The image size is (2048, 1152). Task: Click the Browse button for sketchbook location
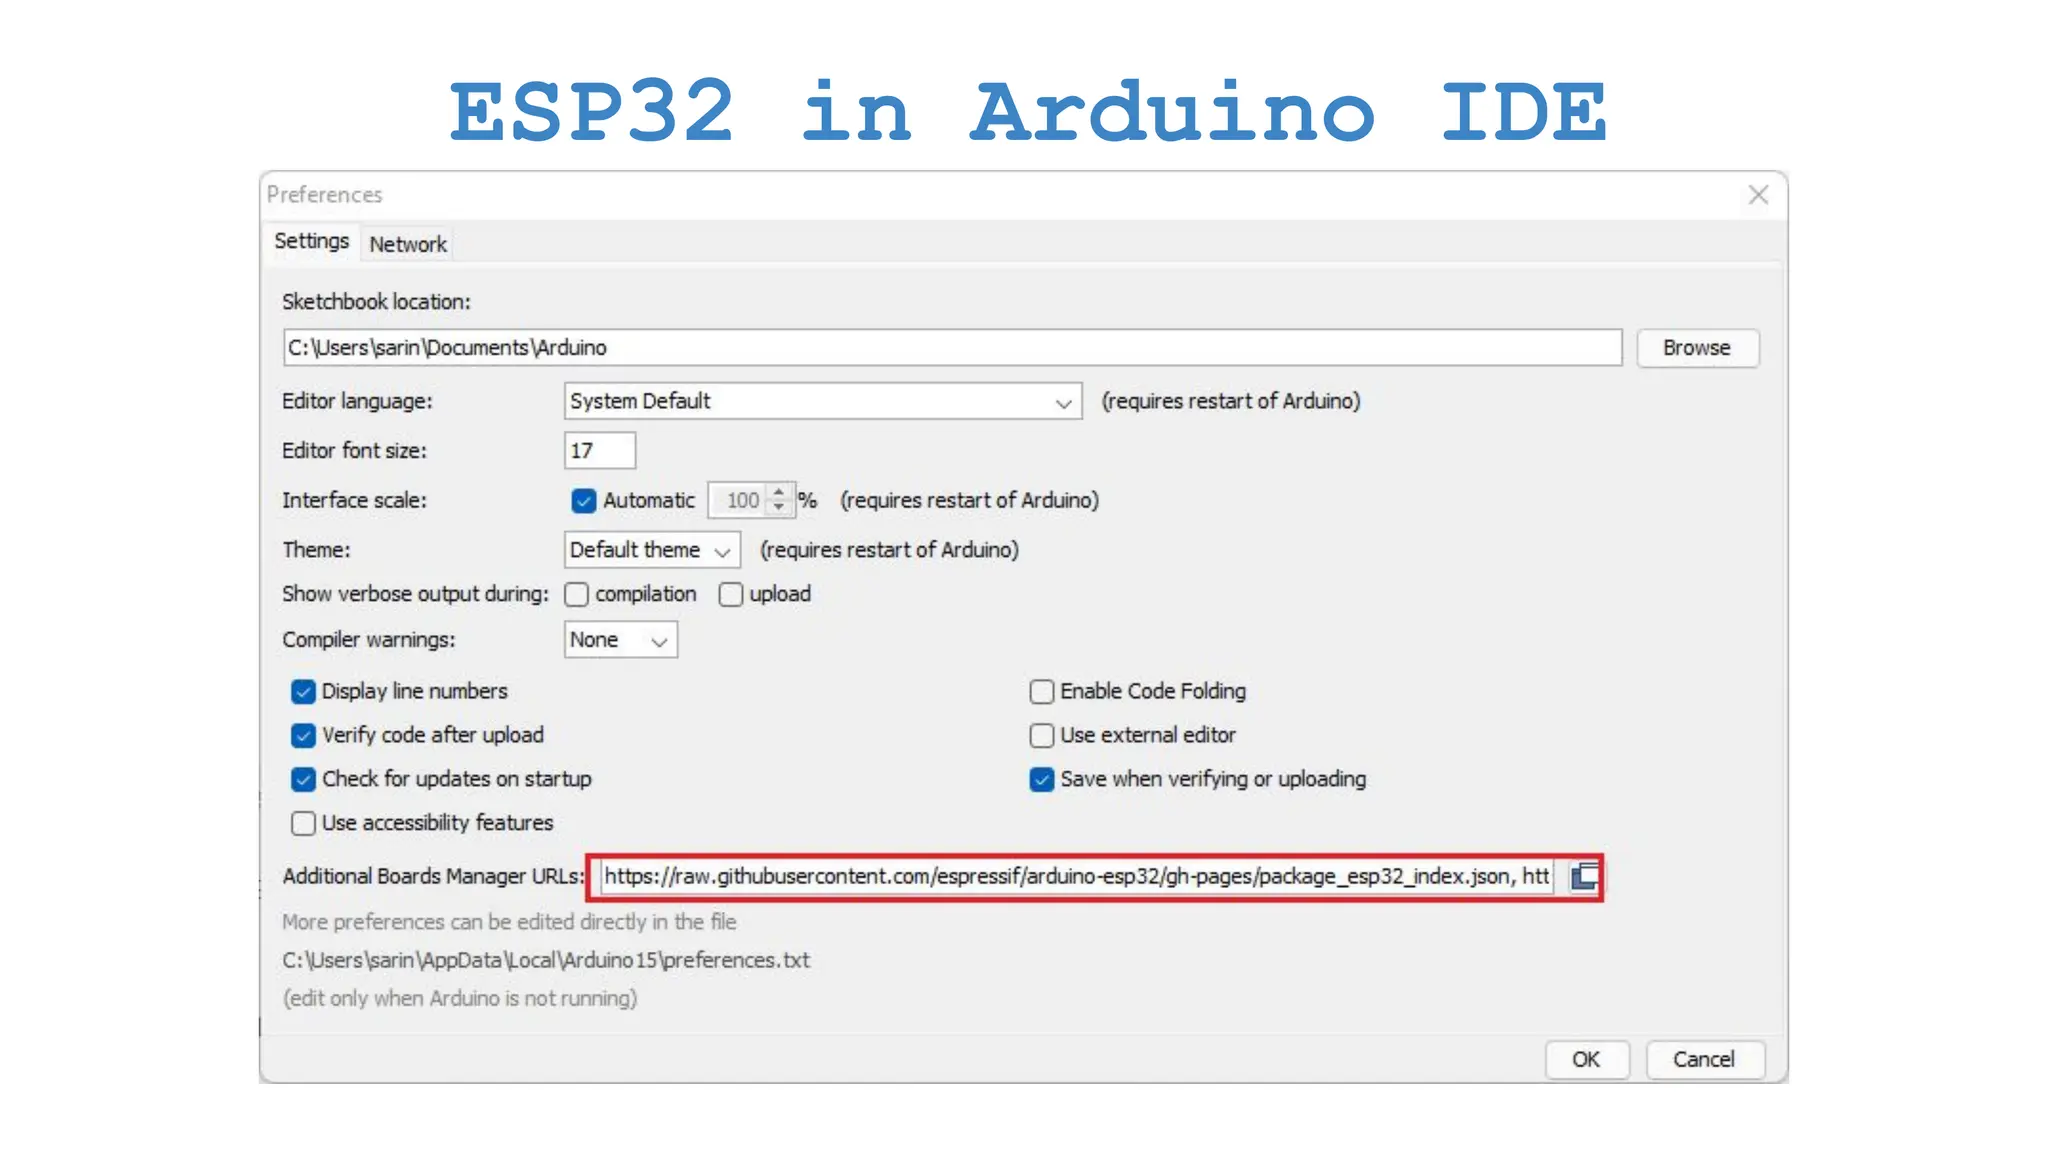point(1696,348)
